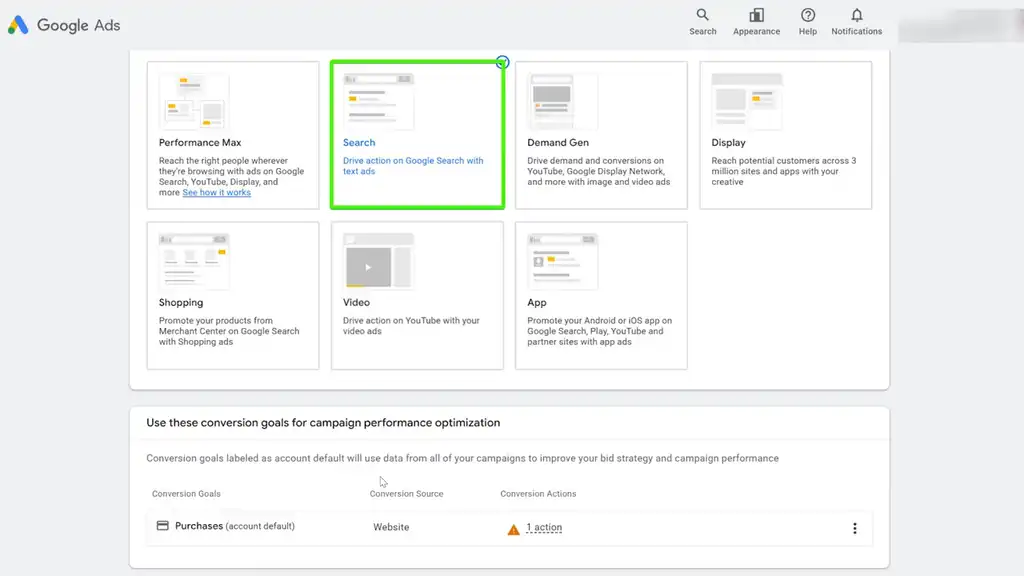
Task: Open the Appearance settings icon
Action: [756, 15]
